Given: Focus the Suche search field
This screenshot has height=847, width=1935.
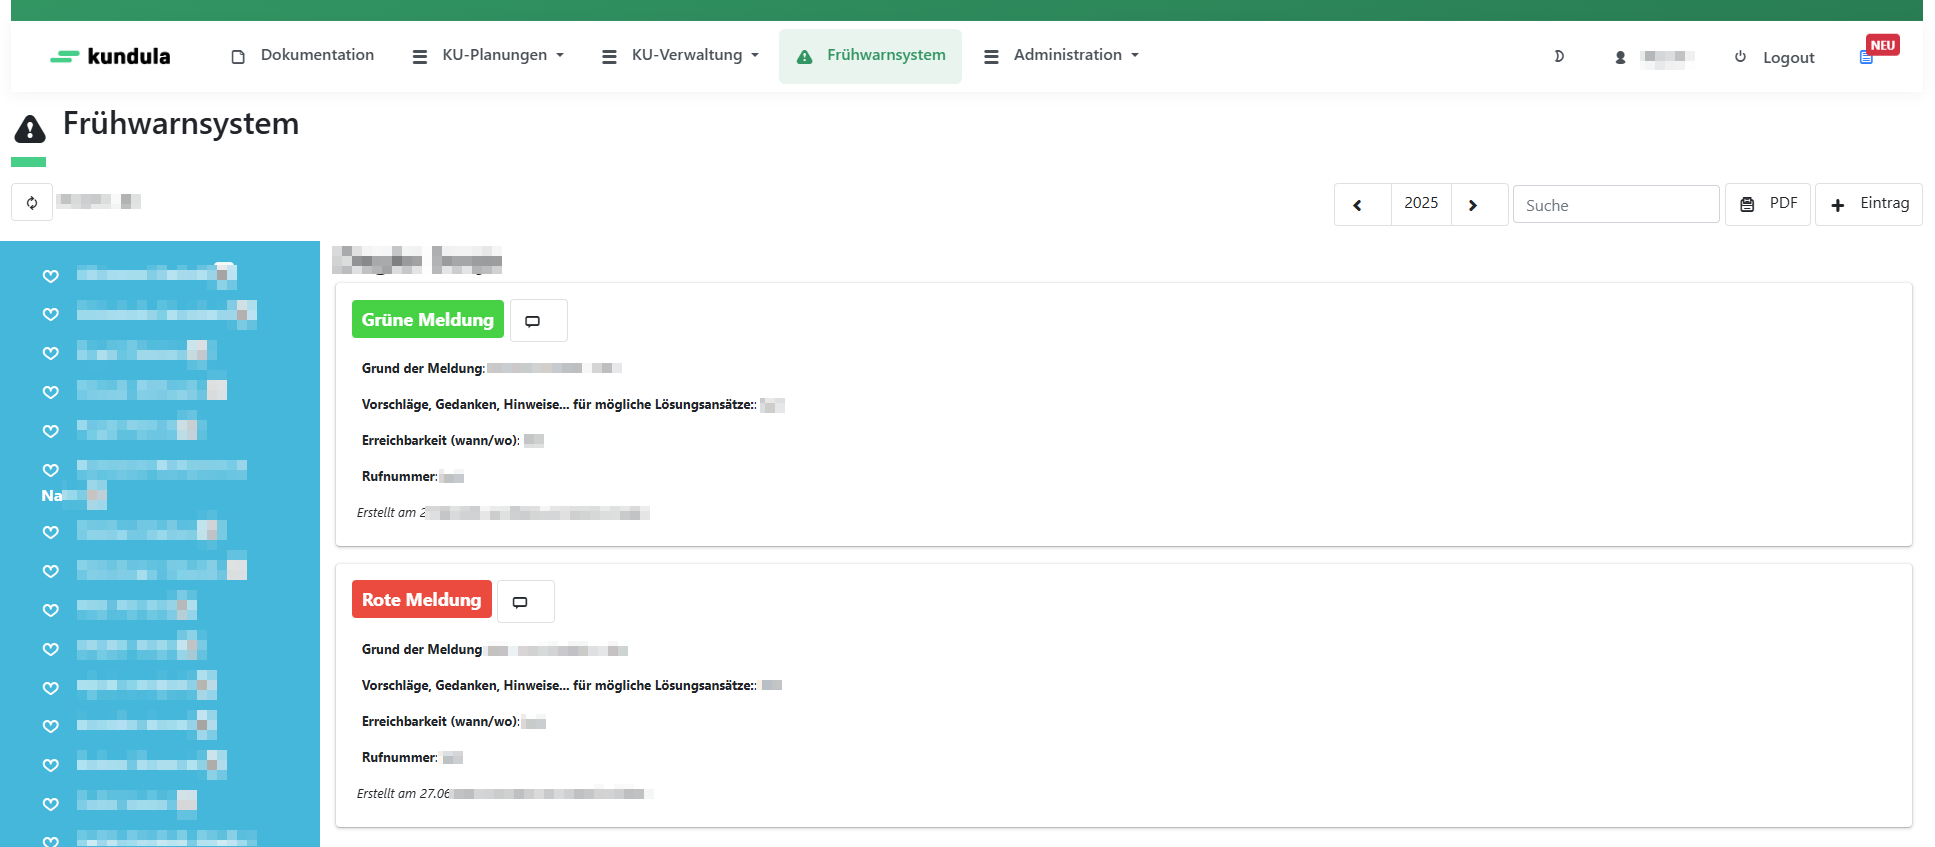Looking at the screenshot, I should click(1615, 205).
